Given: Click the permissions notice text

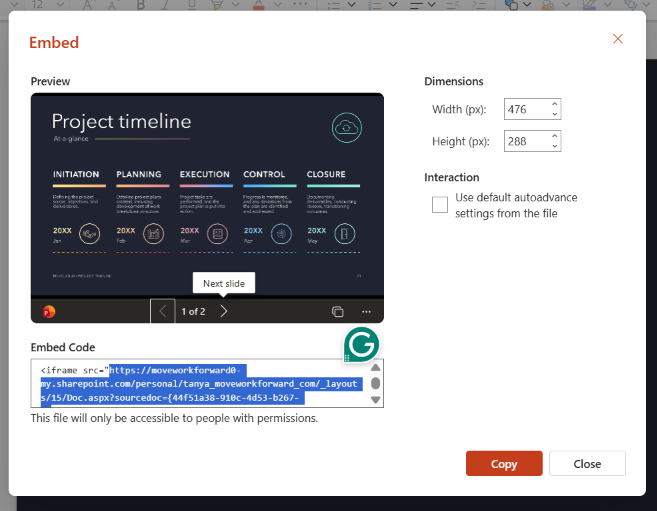Looking at the screenshot, I should click(x=174, y=418).
